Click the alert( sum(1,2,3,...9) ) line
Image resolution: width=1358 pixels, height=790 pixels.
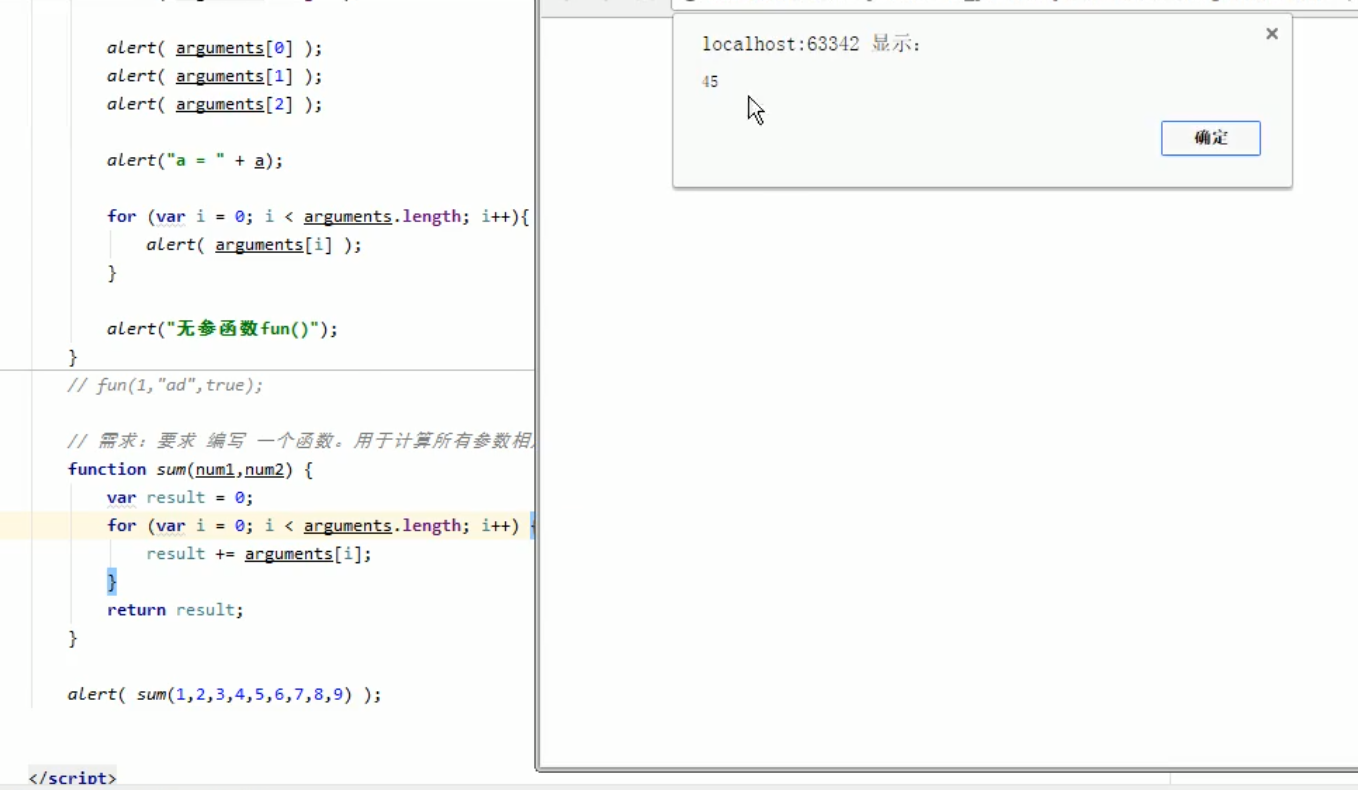[224, 694]
